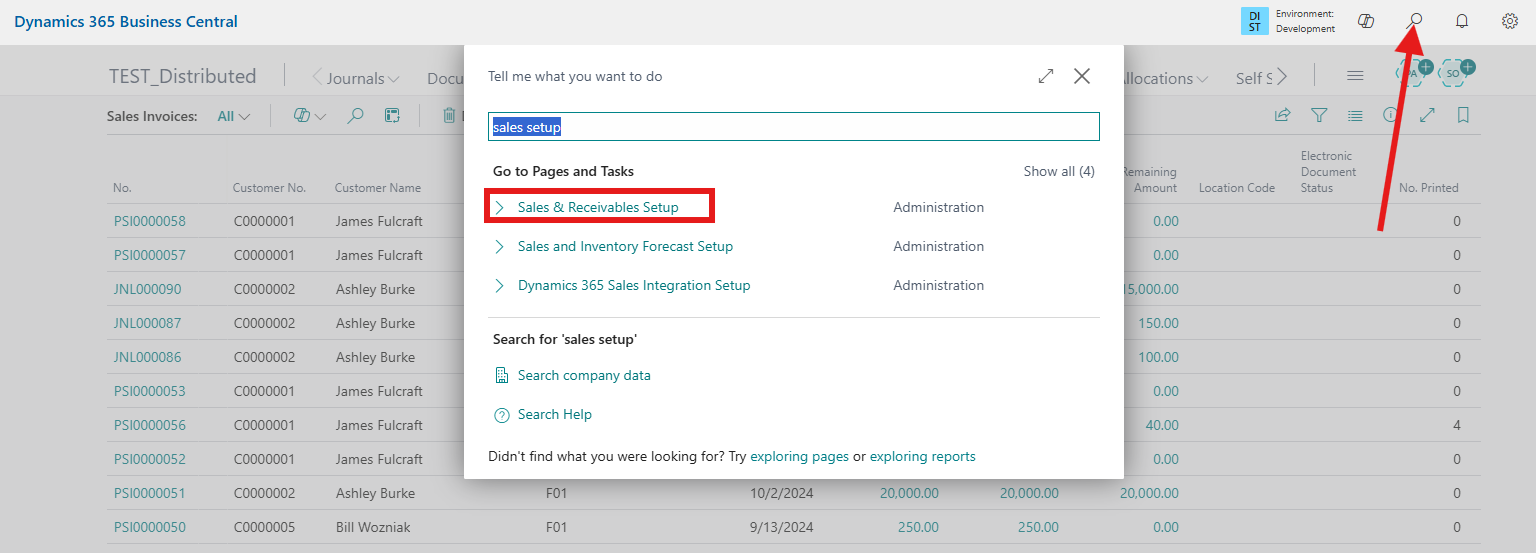Open the All views dropdown for Sales Invoices
The image size is (1536, 553).
(234, 116)
